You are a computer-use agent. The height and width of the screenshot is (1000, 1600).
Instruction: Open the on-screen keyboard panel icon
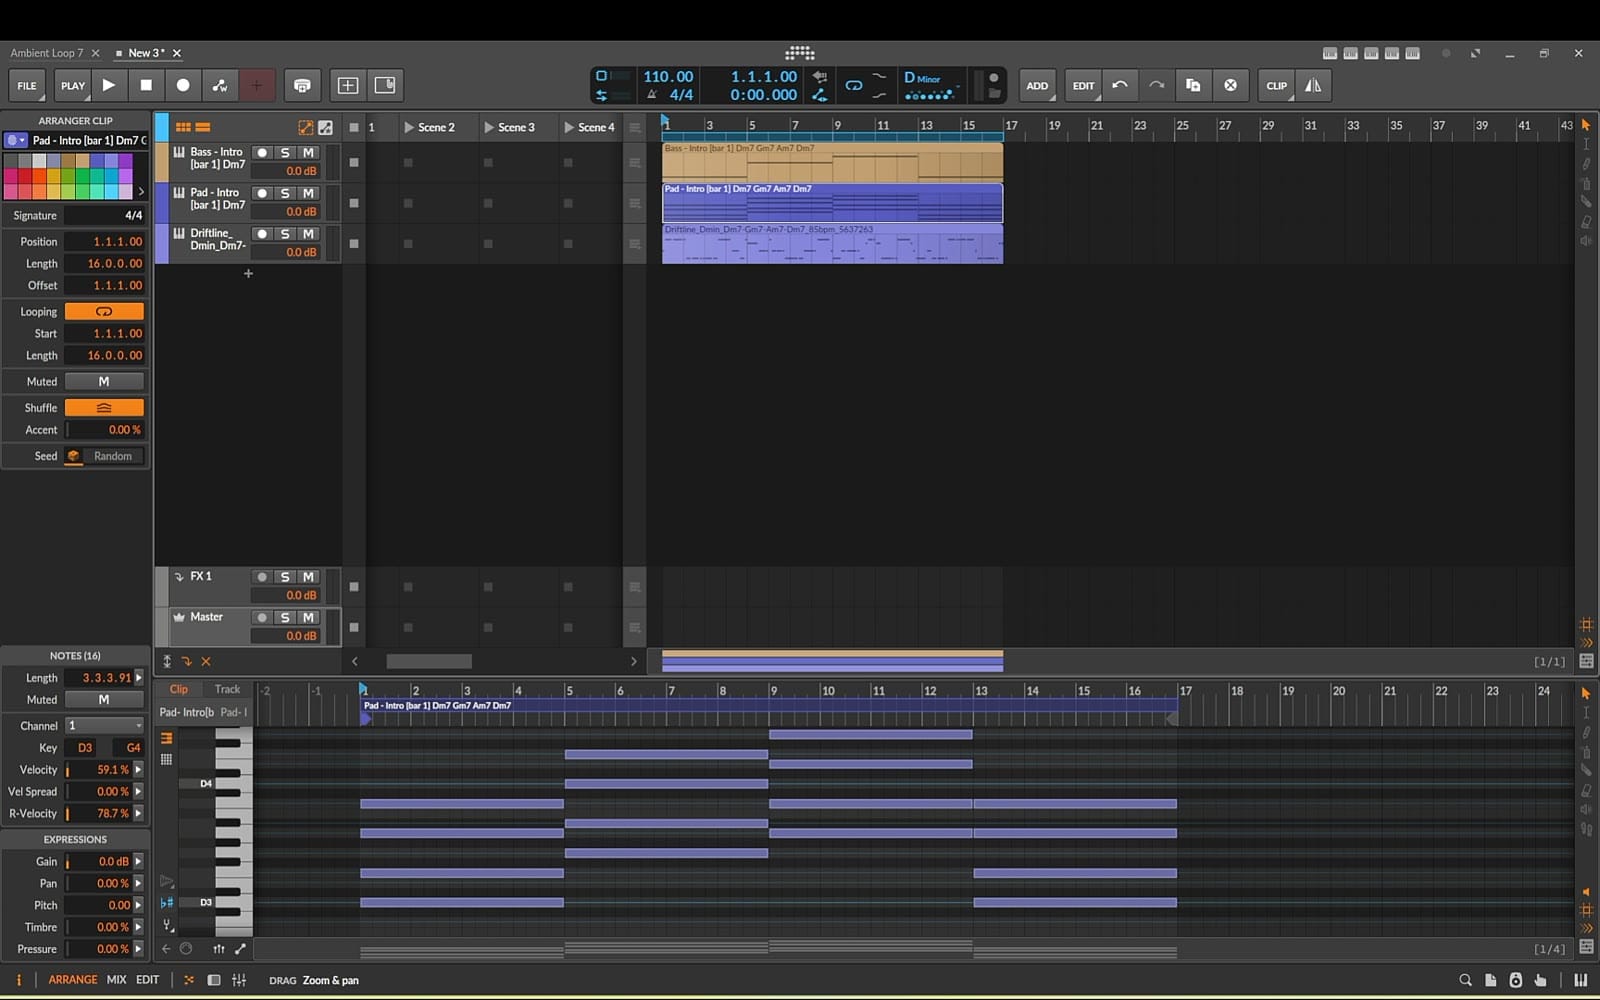pyautogui.click(x=1581, y=980)
